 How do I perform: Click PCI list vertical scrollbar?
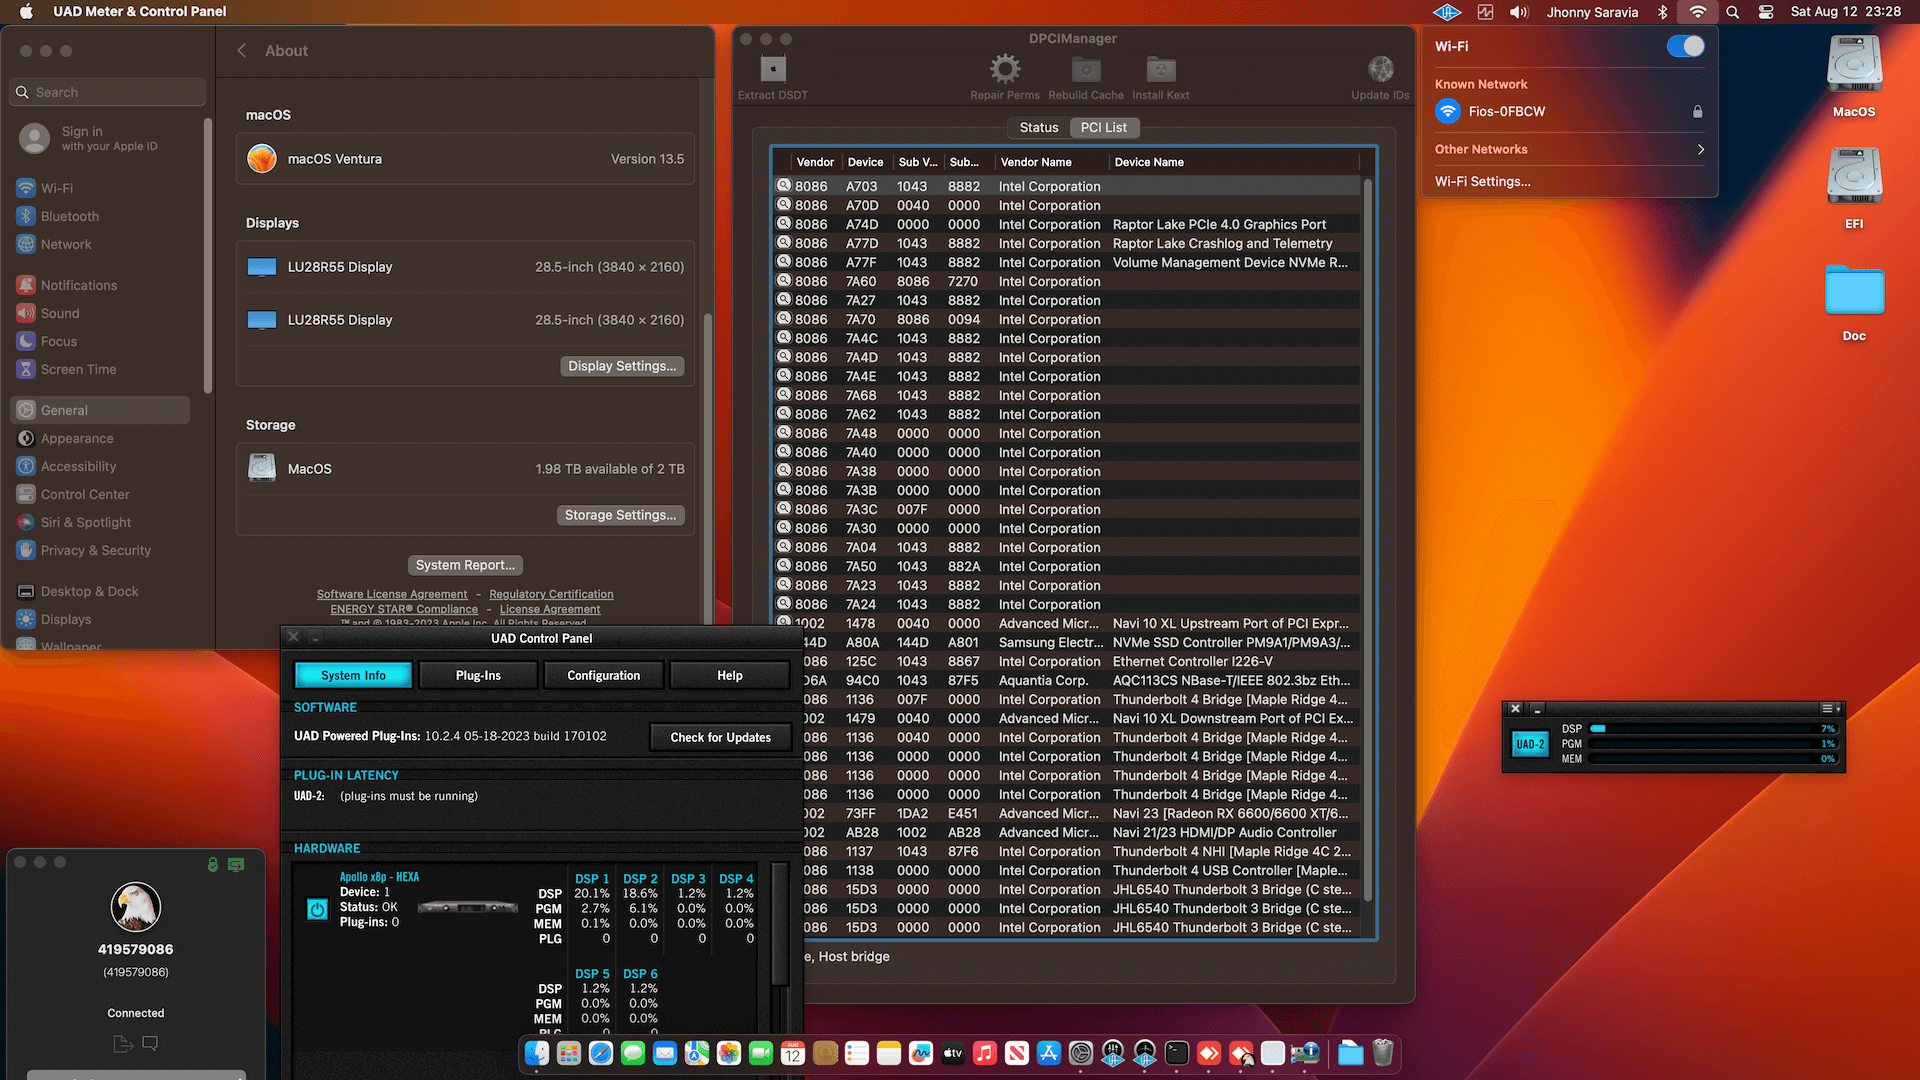click(x=1367, y=540)
